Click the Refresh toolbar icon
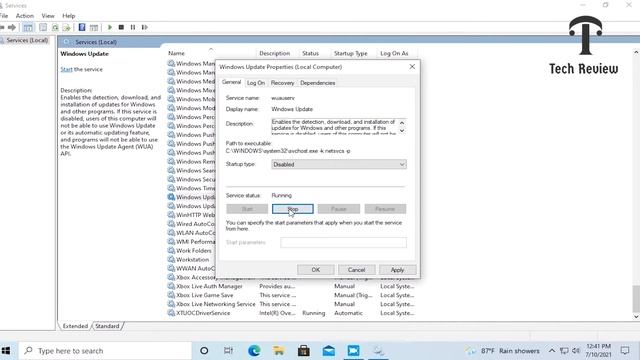640x360 pixels. click(55, 27)
